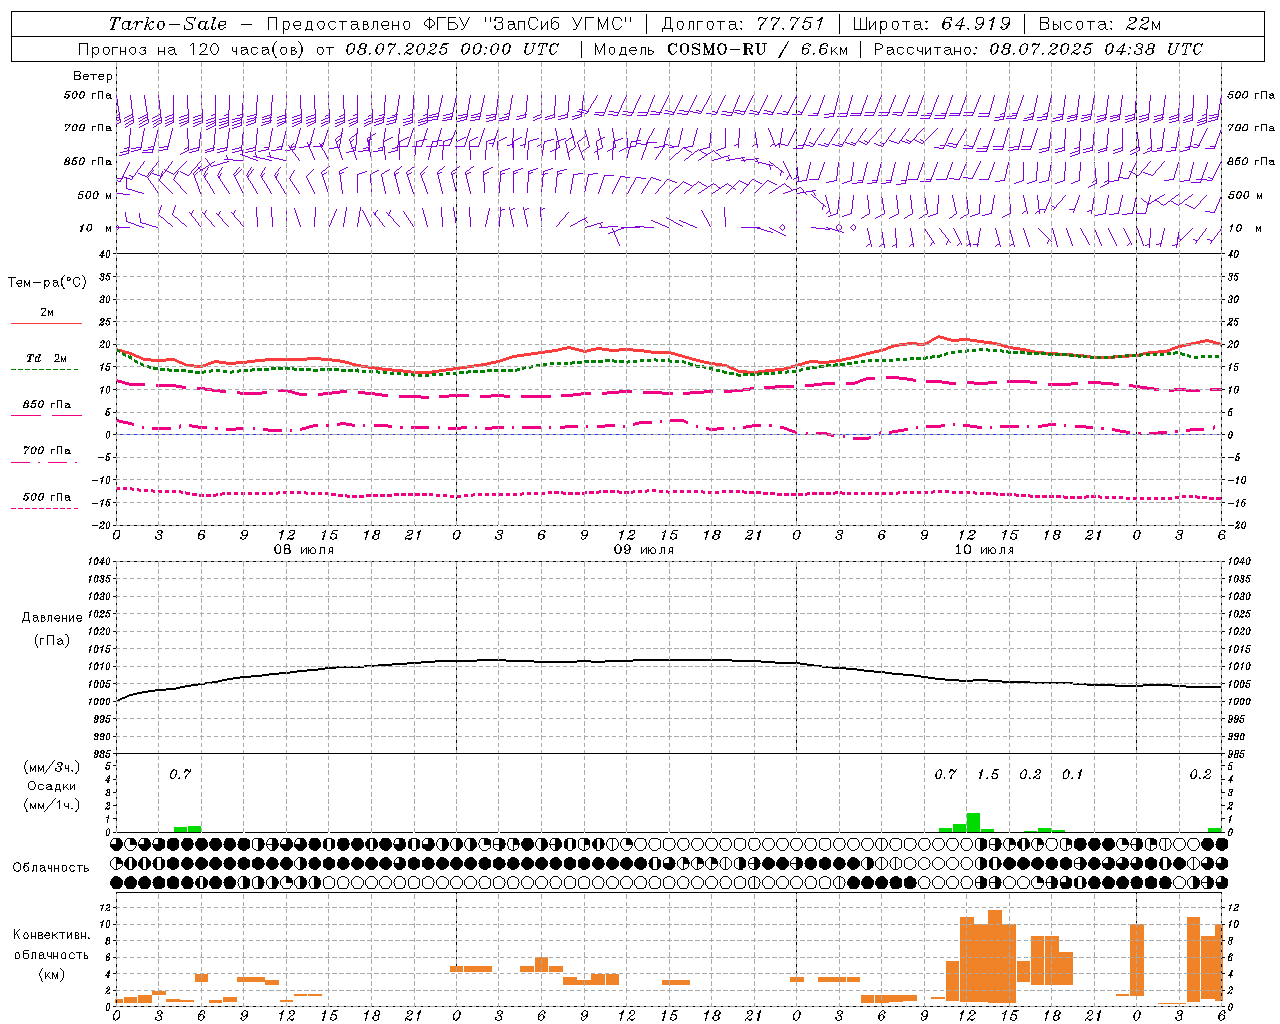Click the Td 2м dew point legend entry
This screenshot has width=1280, height=1024.
tap(46, 358)
